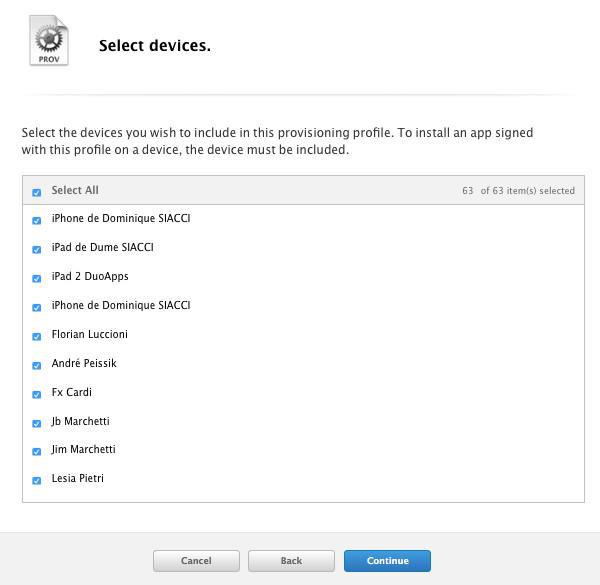600x585 pixels.
Task: Select the Florian Luccioni device row label
Action: 89,334
